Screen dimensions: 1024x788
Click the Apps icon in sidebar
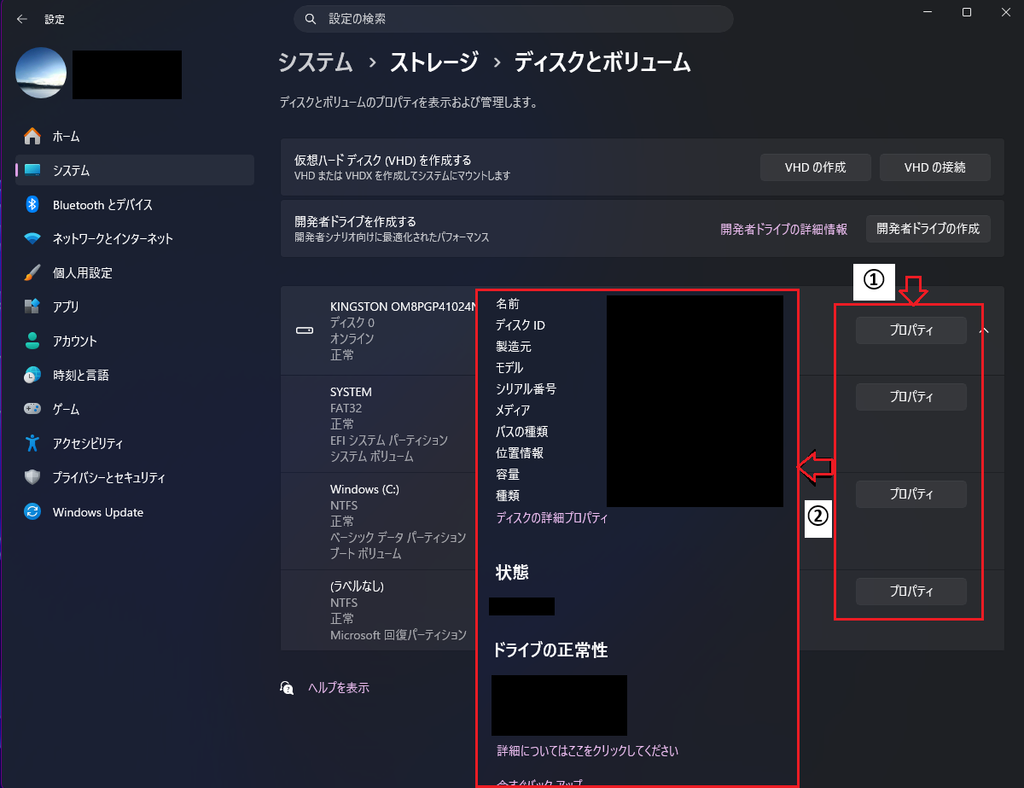(32, 306)
